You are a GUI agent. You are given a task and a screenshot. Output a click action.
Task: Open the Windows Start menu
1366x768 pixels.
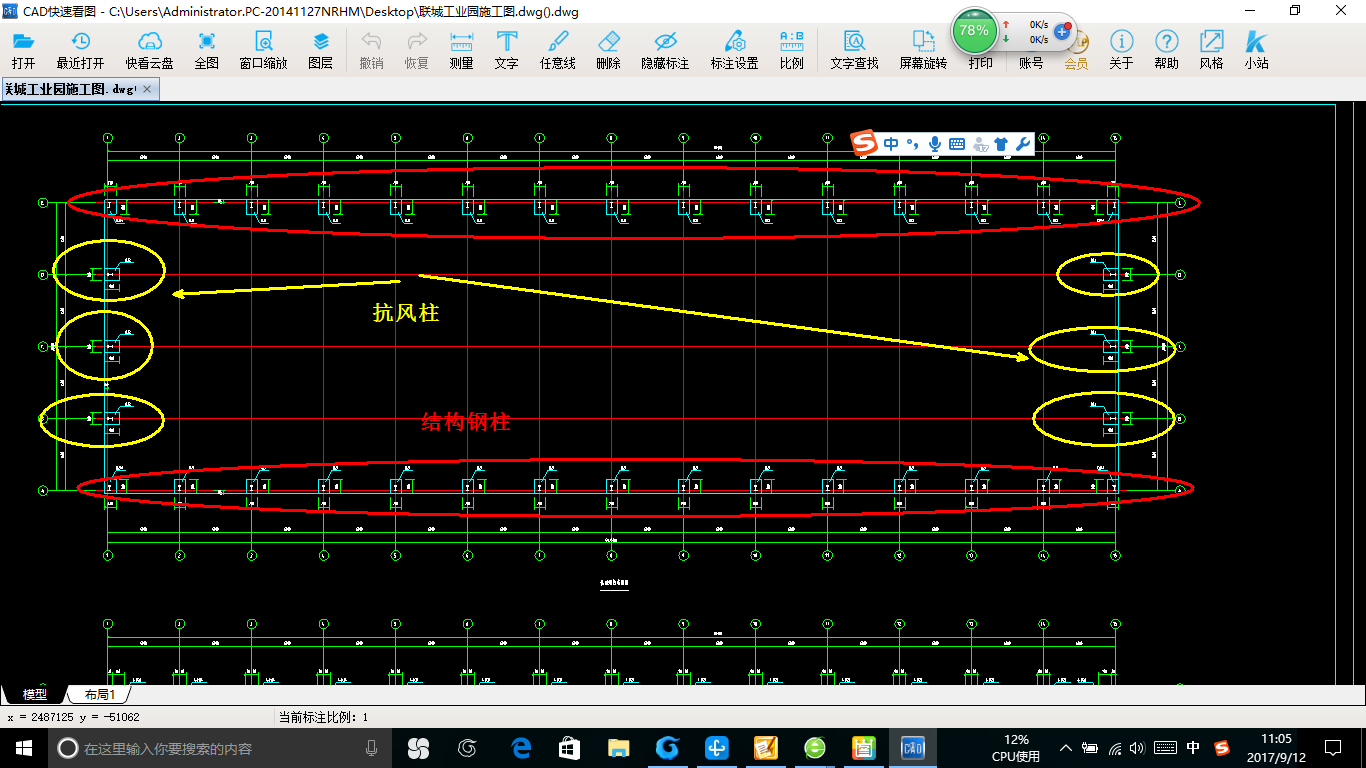click(x=24, y=748)
